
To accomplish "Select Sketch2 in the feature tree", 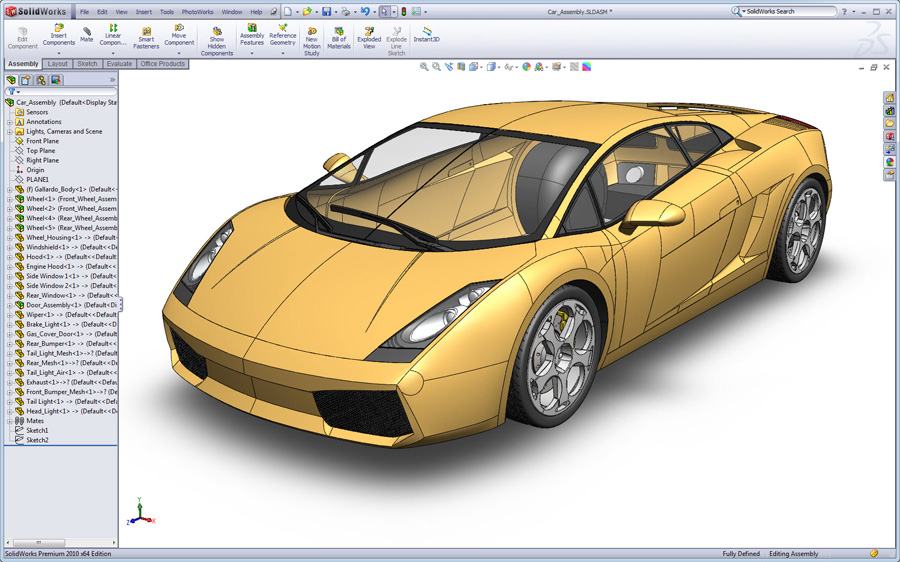I will coord(37,440).
